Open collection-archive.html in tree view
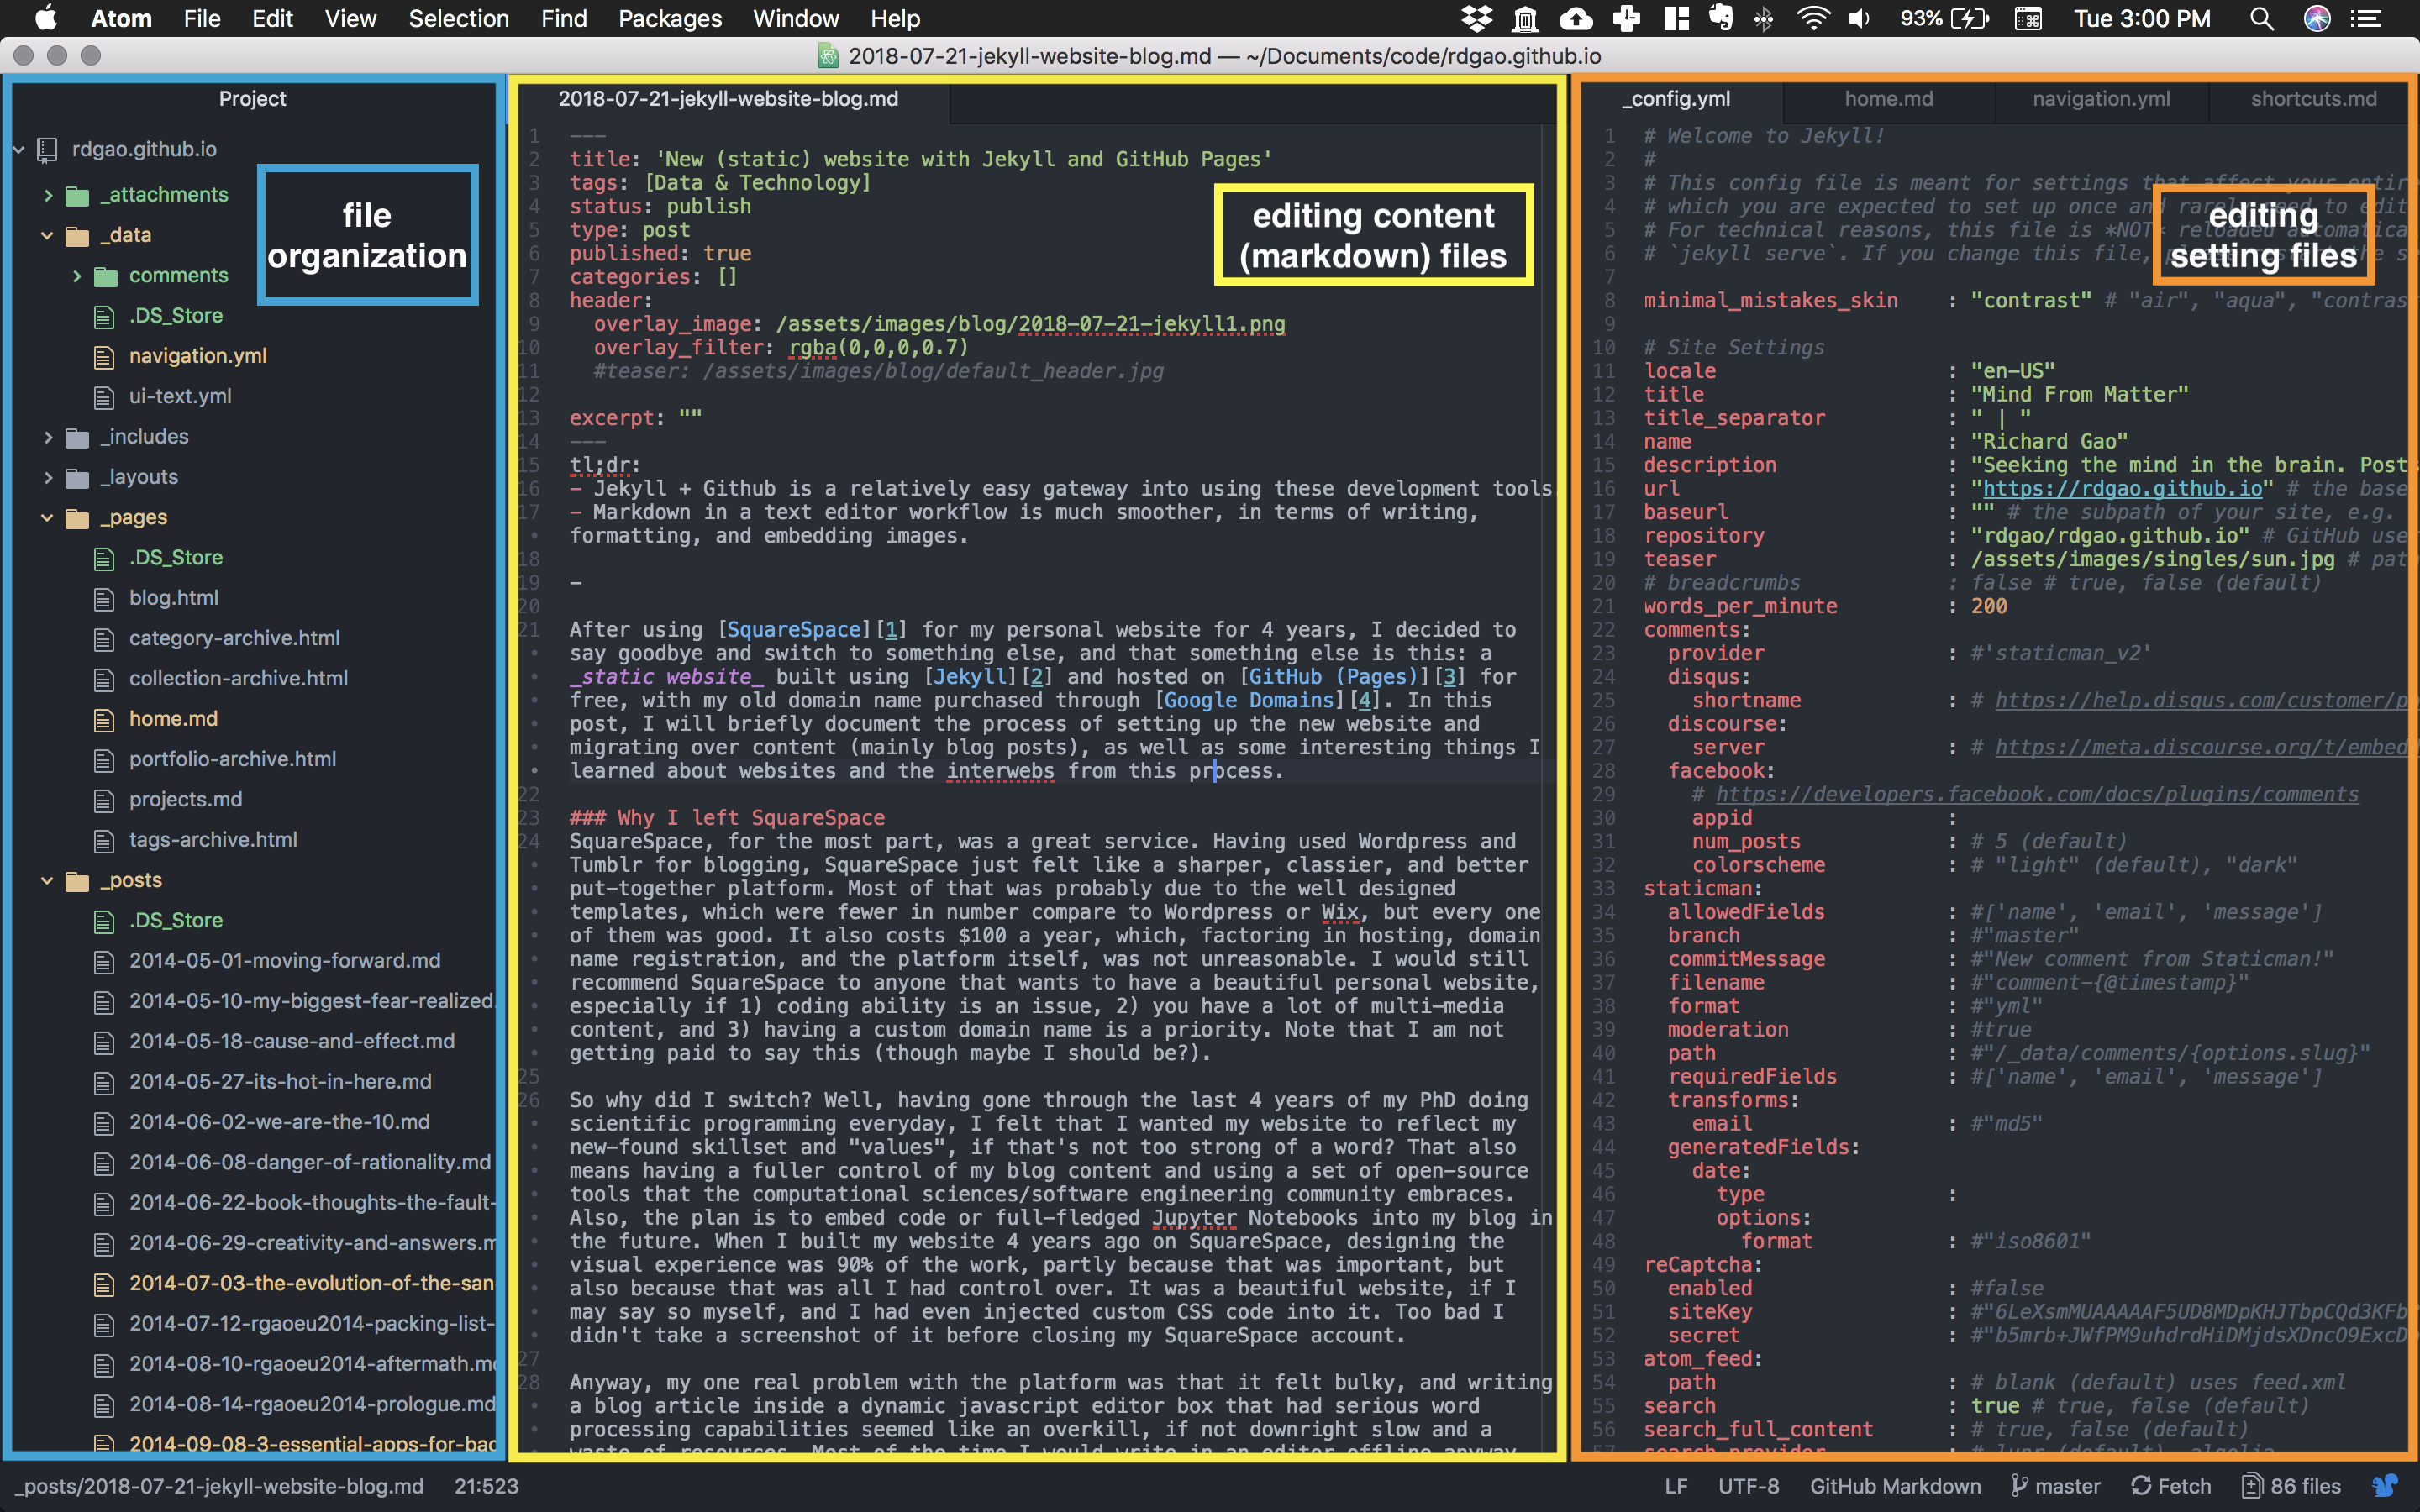Image resolution: width=2420 pixels, height=1512 pixels. pos(238,678)
